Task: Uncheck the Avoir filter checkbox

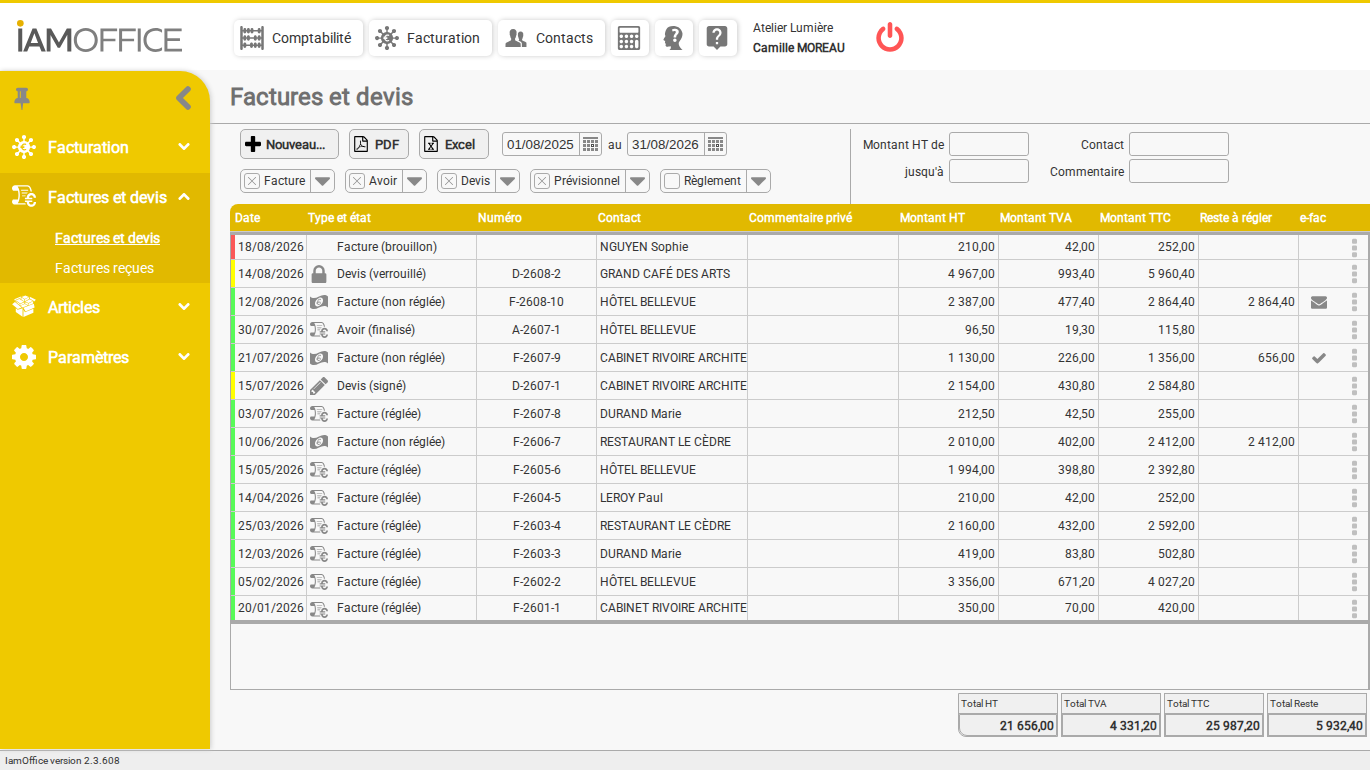Action: [357, 181]
